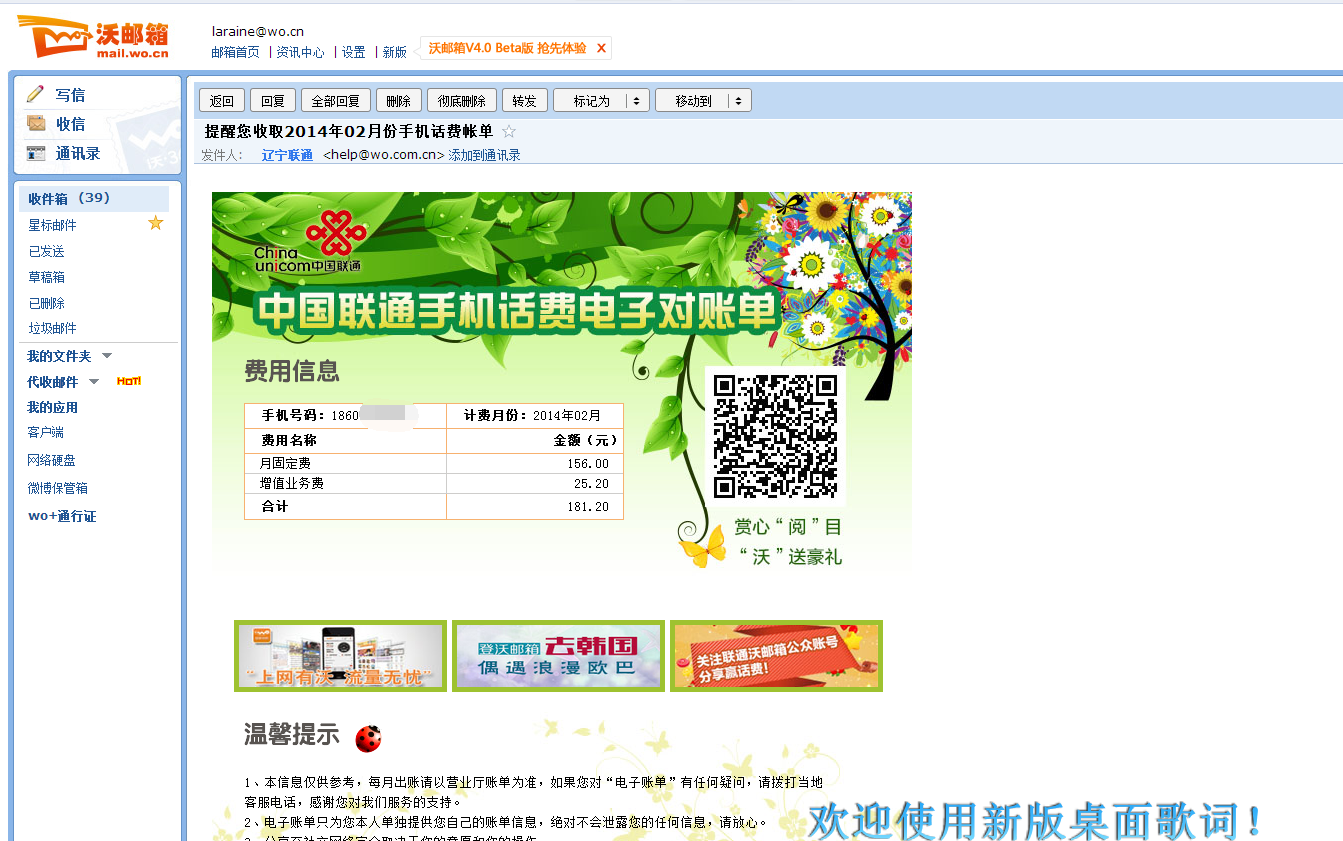The image size is (1343, 841).
Task: Click the inbox tray icon beside 收信
Action: [36, 123]
